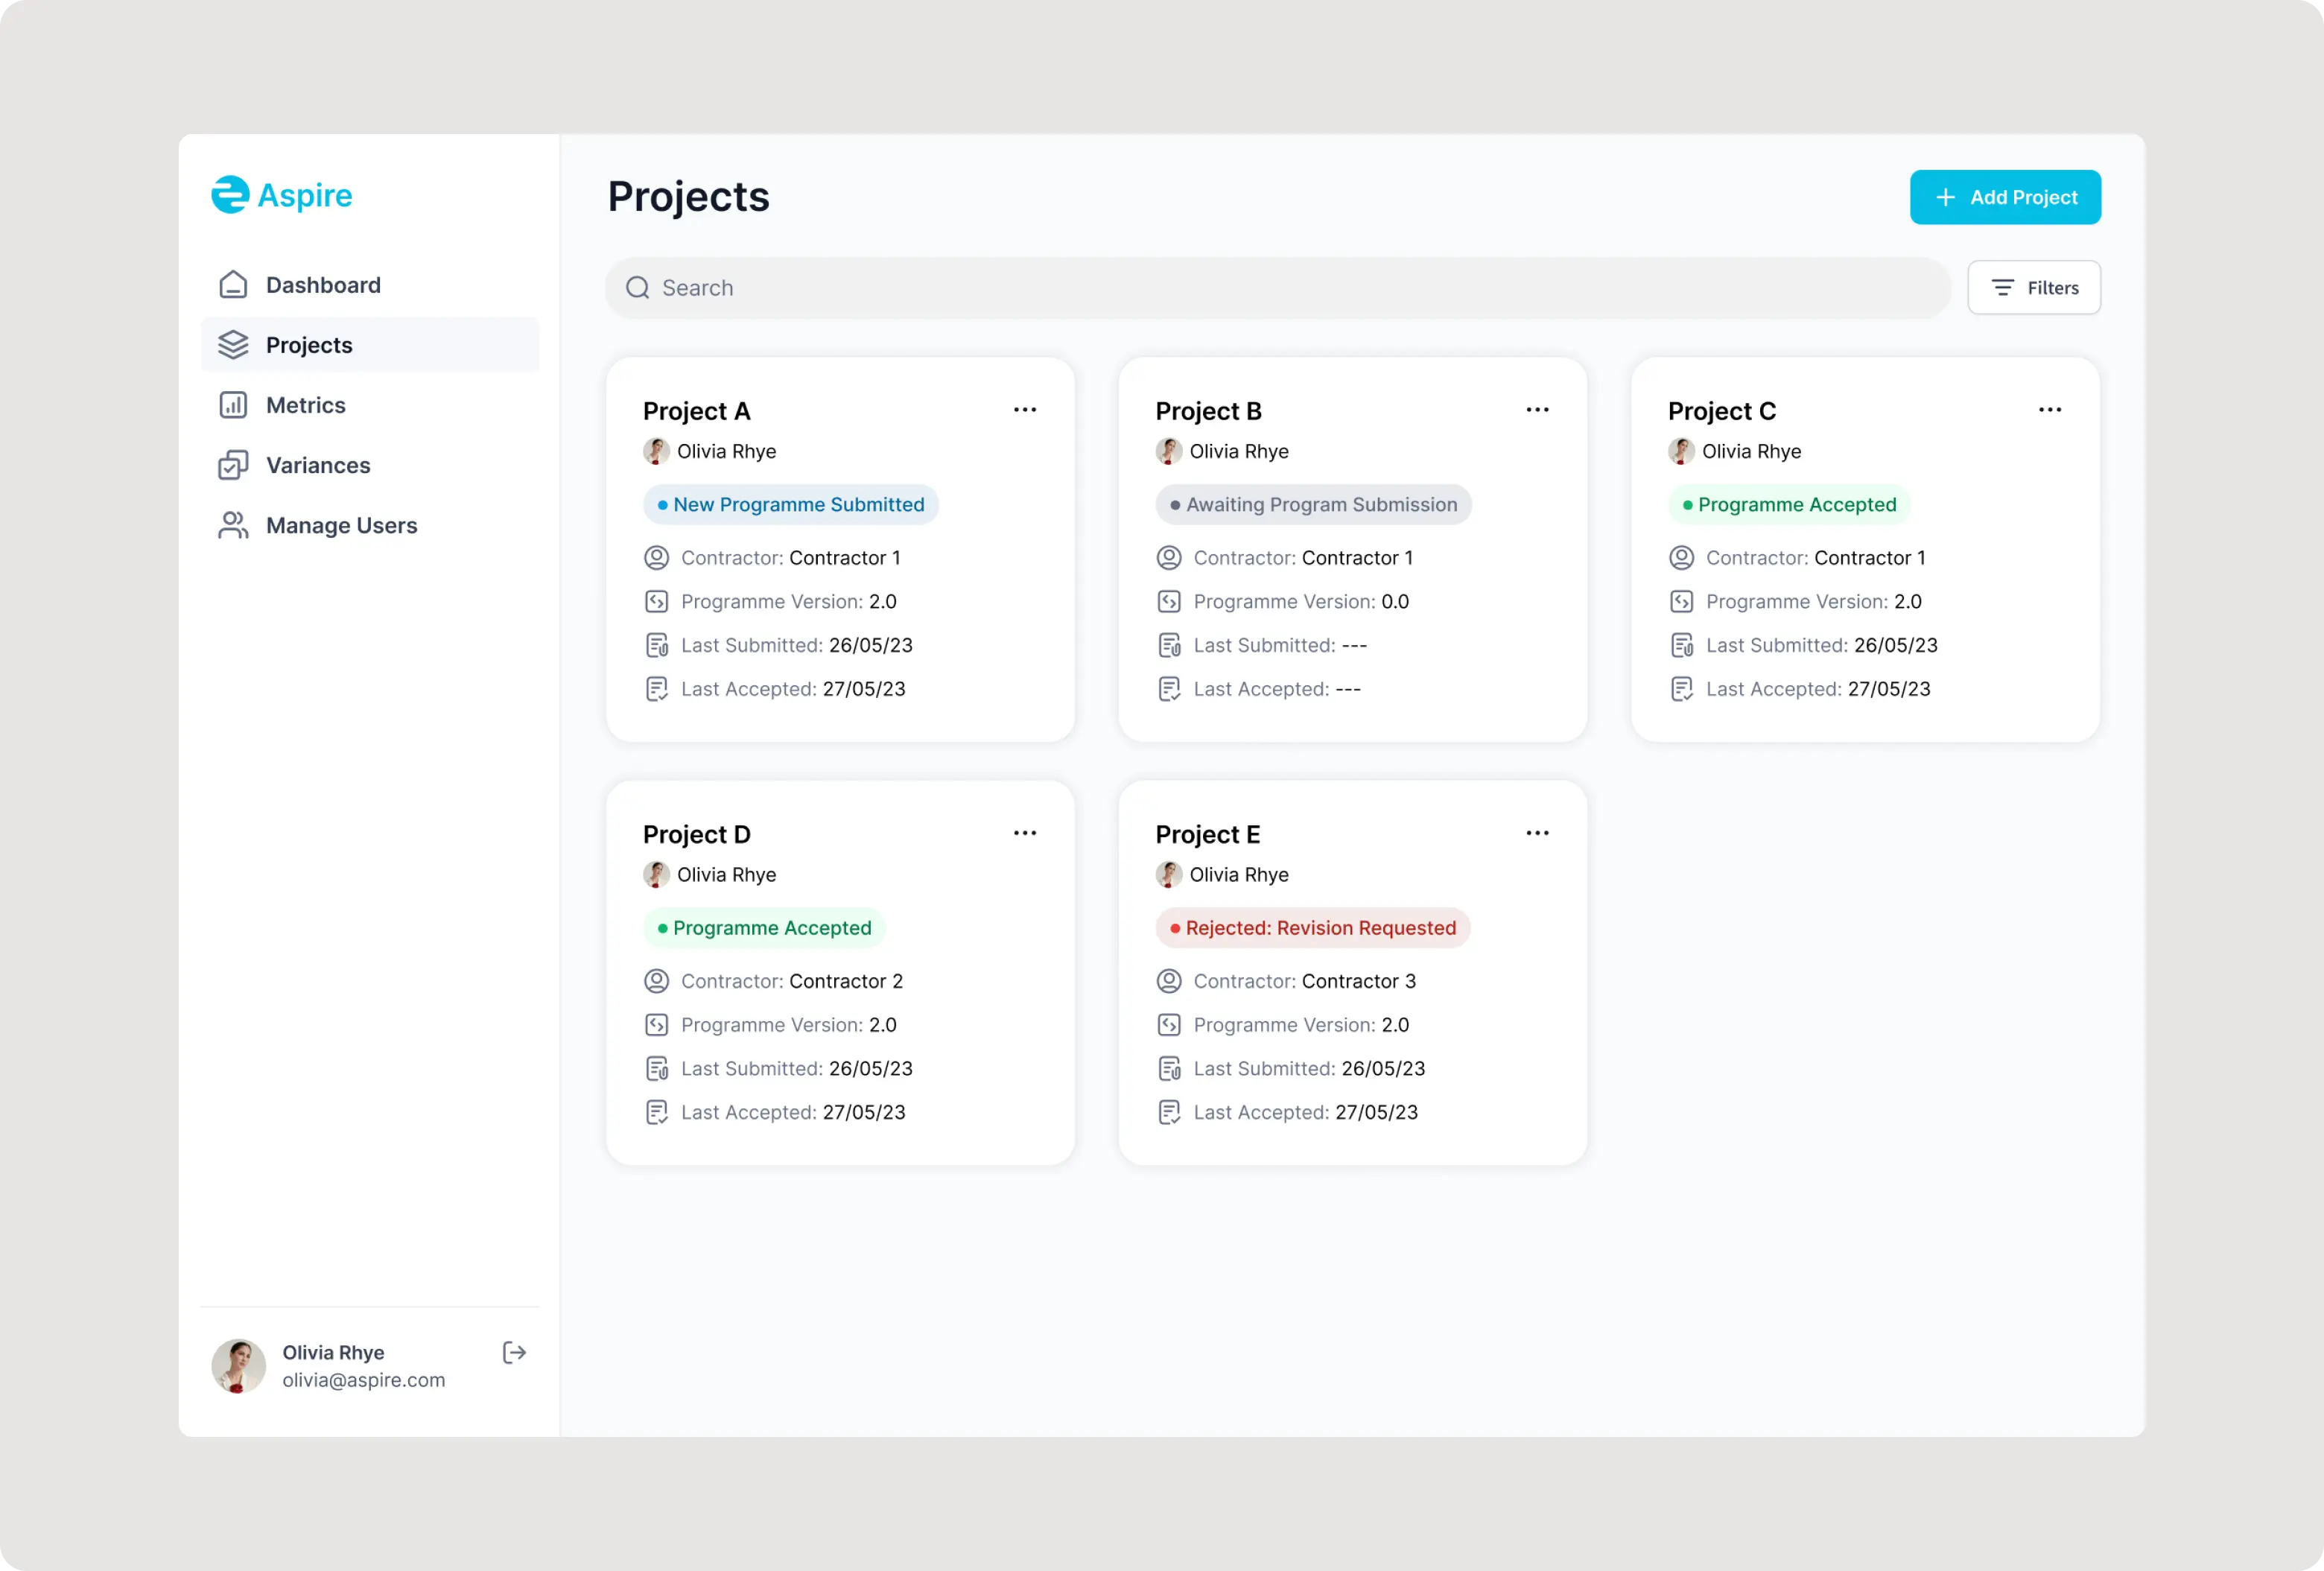Open Project A three-dot options menu
2324x1571 pixels.
pos(1025,410)
